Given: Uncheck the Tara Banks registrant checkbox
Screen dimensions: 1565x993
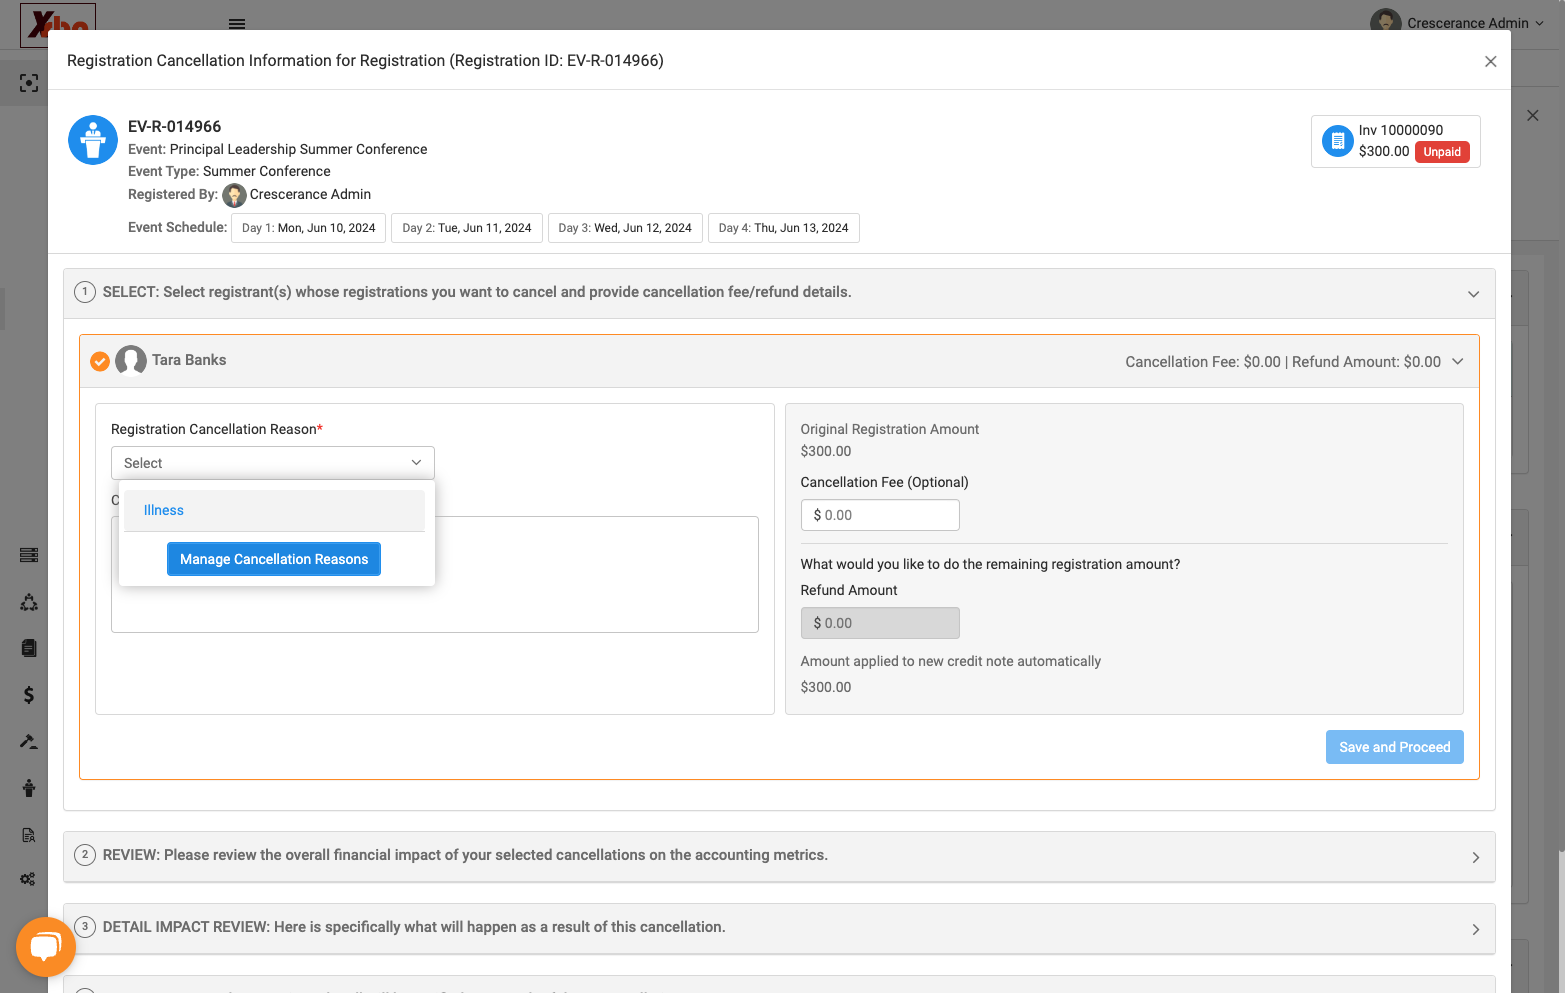Looking at the screenshot, I should [100, 361].
